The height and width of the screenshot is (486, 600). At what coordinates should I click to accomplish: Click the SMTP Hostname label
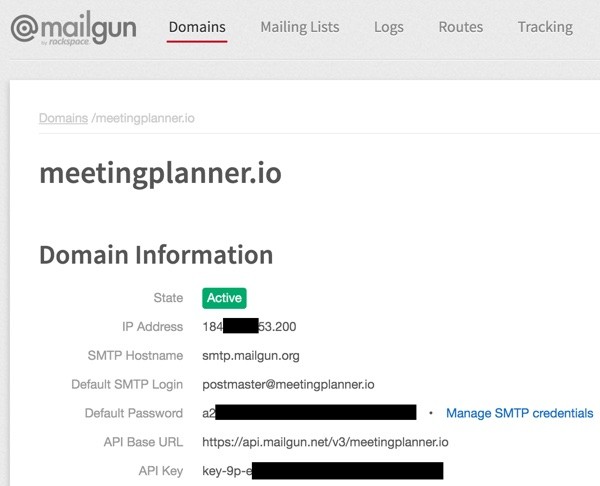(135, 356)
